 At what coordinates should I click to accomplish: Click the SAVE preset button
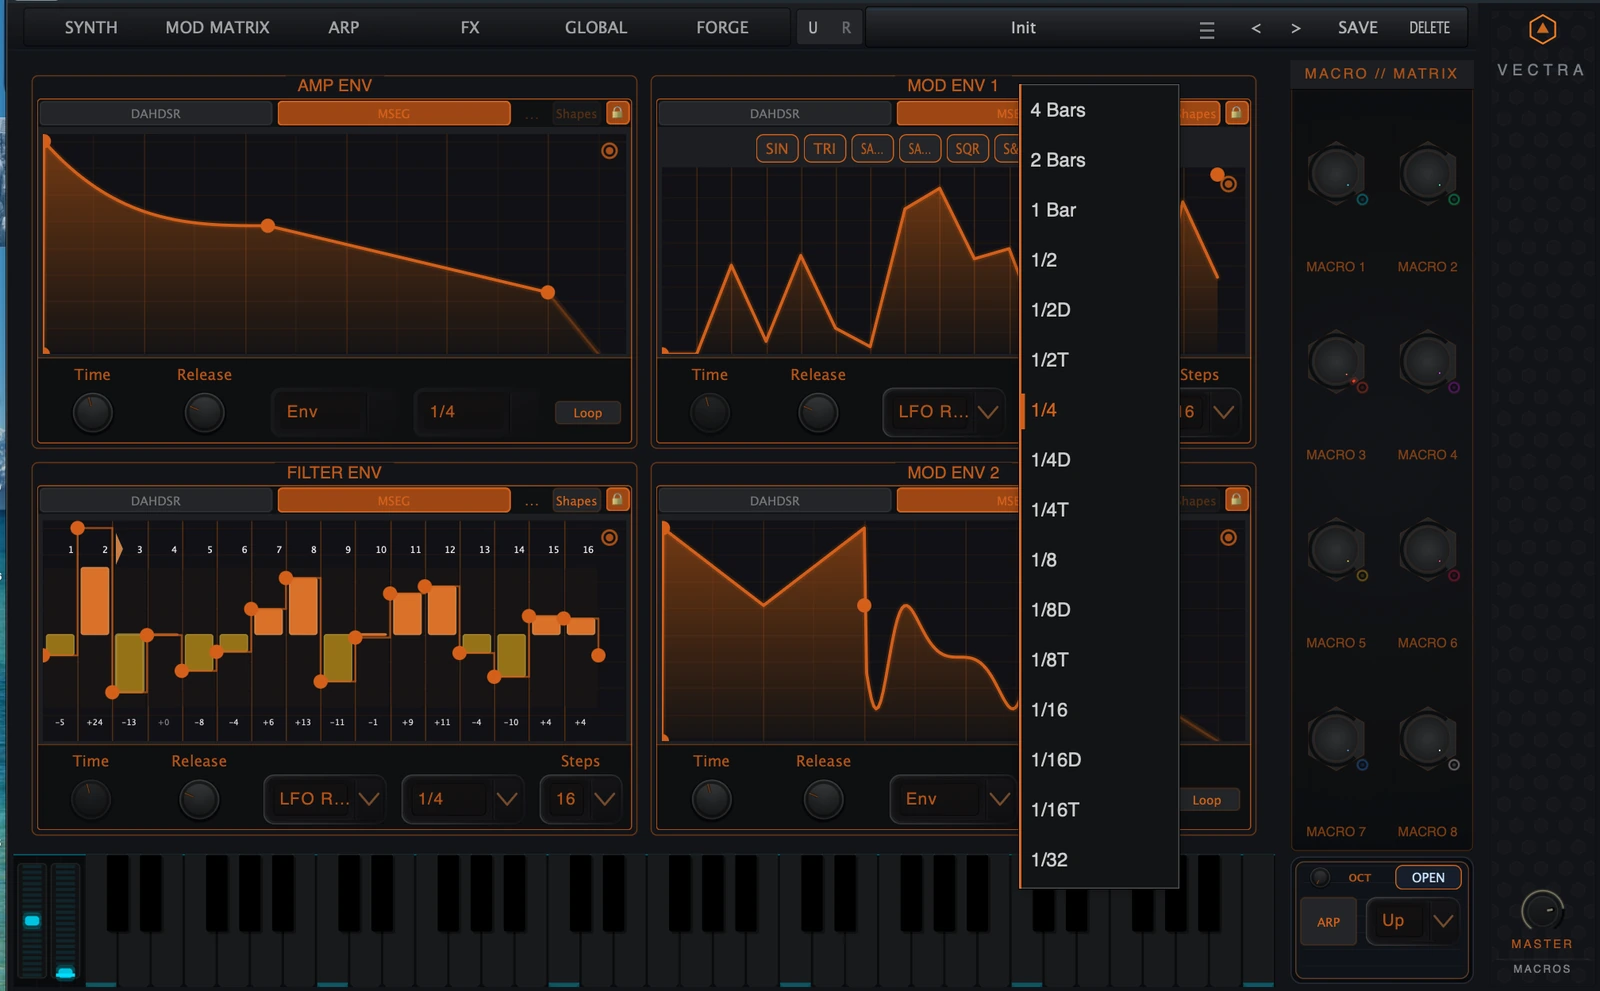tap(1357, 28)
